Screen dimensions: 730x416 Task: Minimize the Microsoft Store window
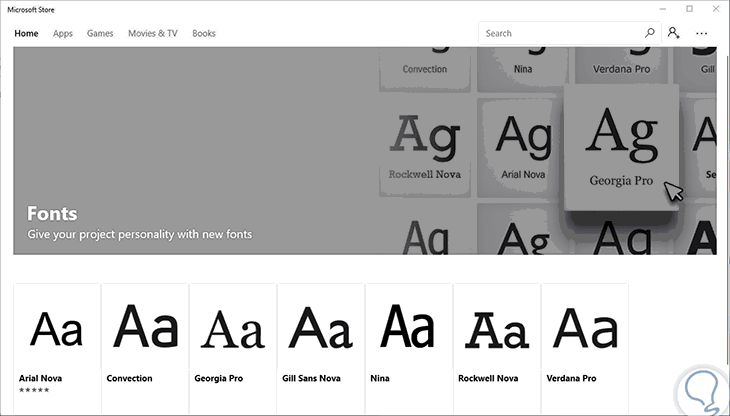(x=663, y=9)
